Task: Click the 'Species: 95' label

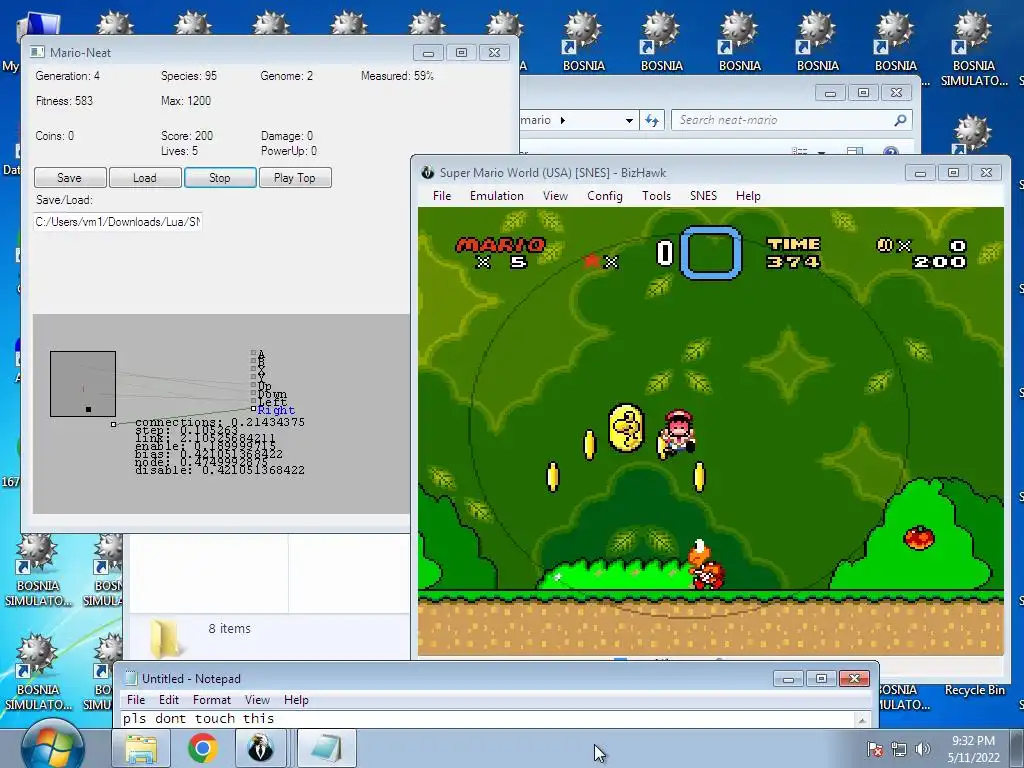Action: (189, 76)
